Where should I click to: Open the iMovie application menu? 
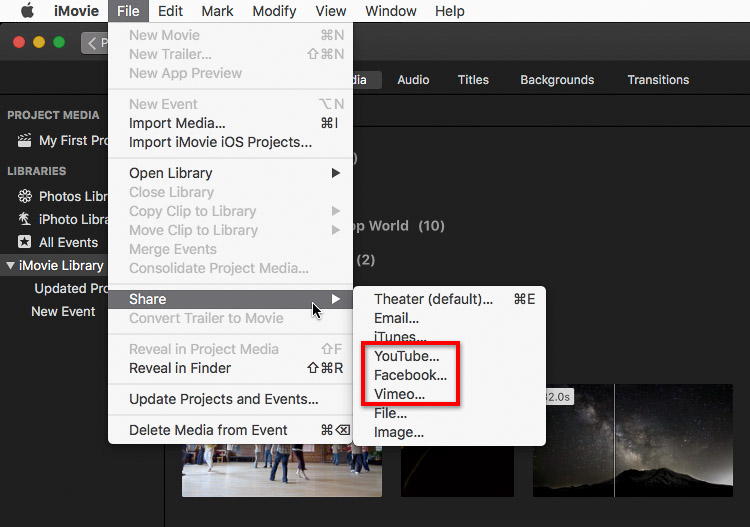pos(76,11)
